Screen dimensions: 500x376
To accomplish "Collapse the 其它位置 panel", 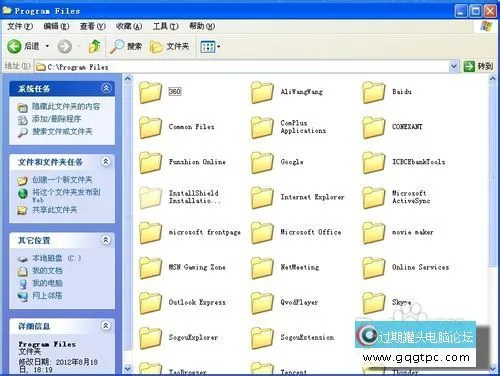I will [106, 240].
